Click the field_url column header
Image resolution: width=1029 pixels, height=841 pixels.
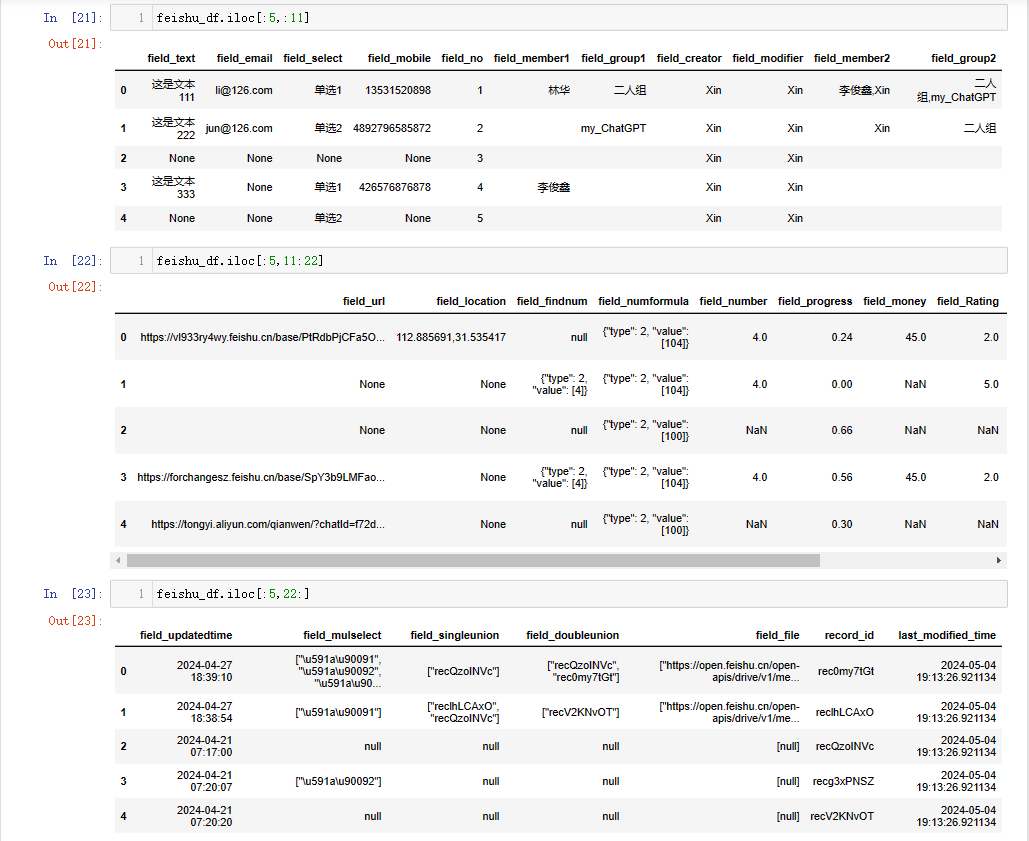[364, 300]
